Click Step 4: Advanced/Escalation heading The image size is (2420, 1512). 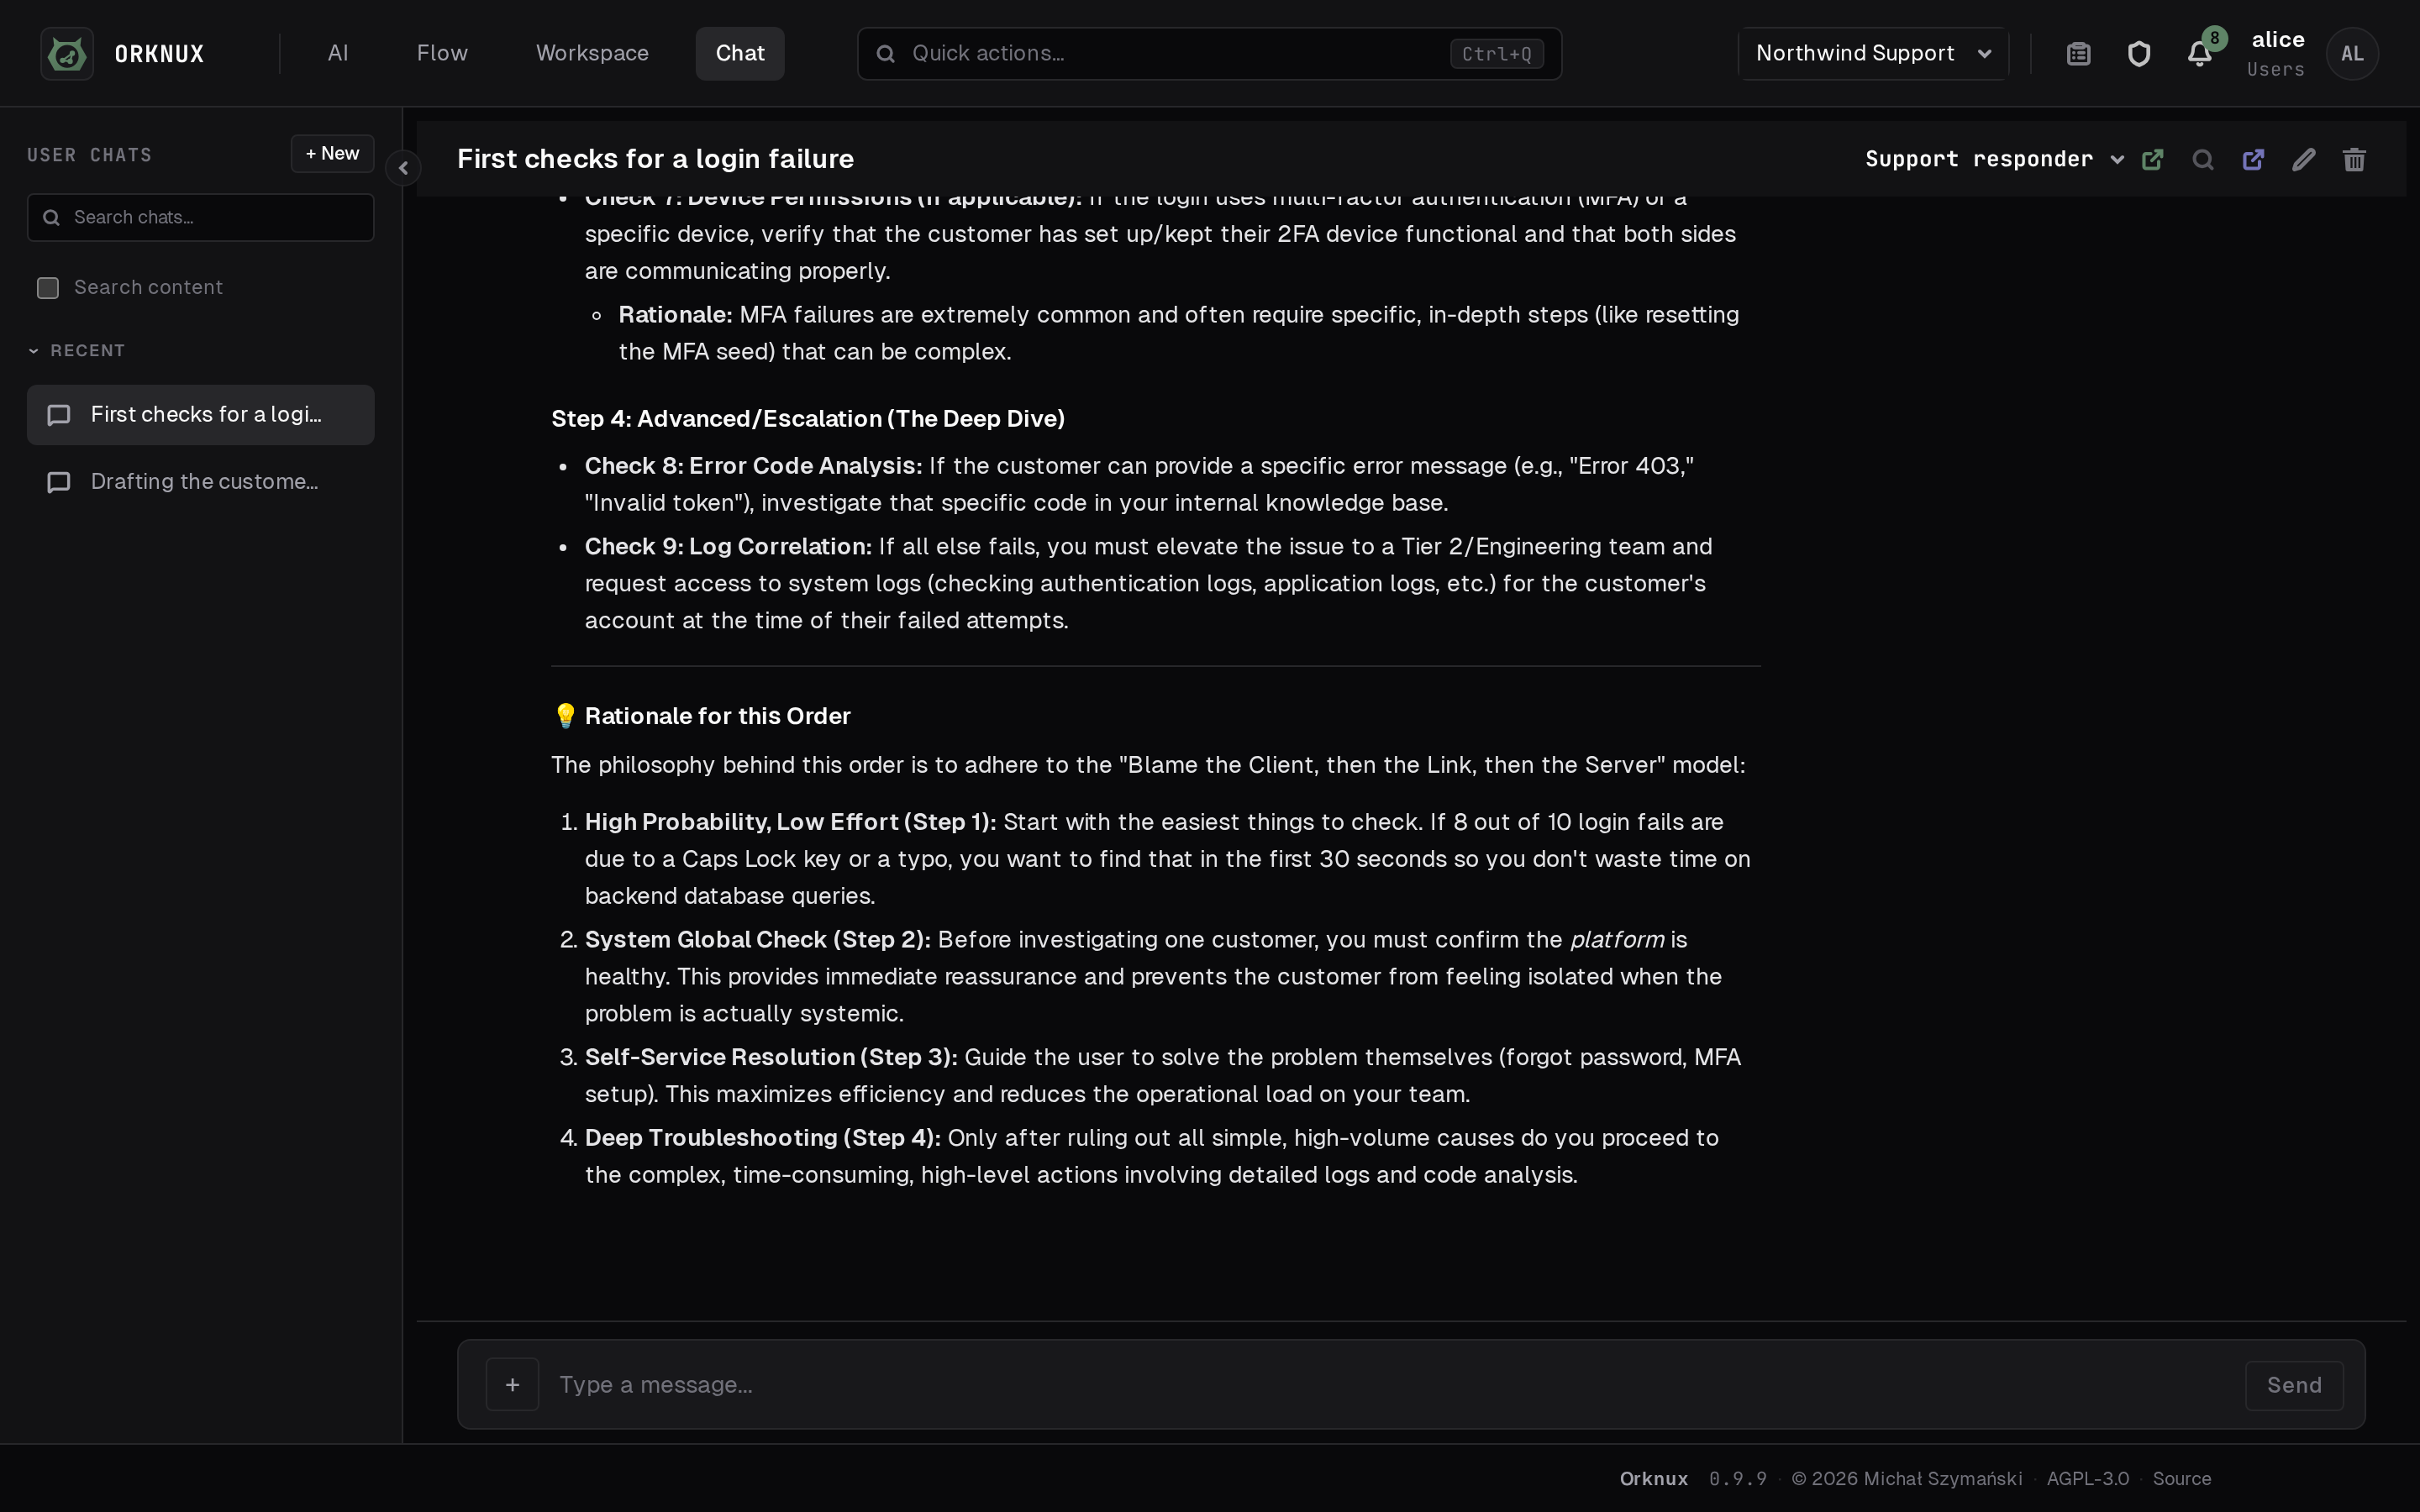click(x=808, y=419)
